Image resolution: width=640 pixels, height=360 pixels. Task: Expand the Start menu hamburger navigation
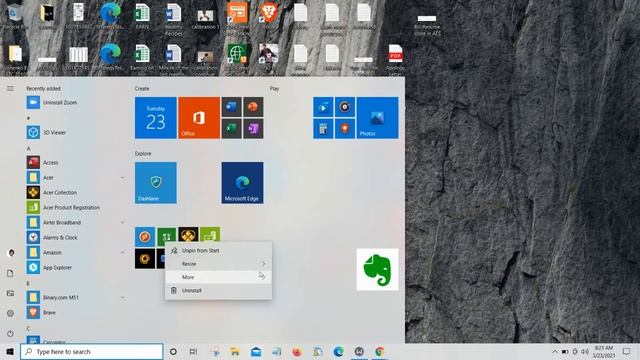10,88
